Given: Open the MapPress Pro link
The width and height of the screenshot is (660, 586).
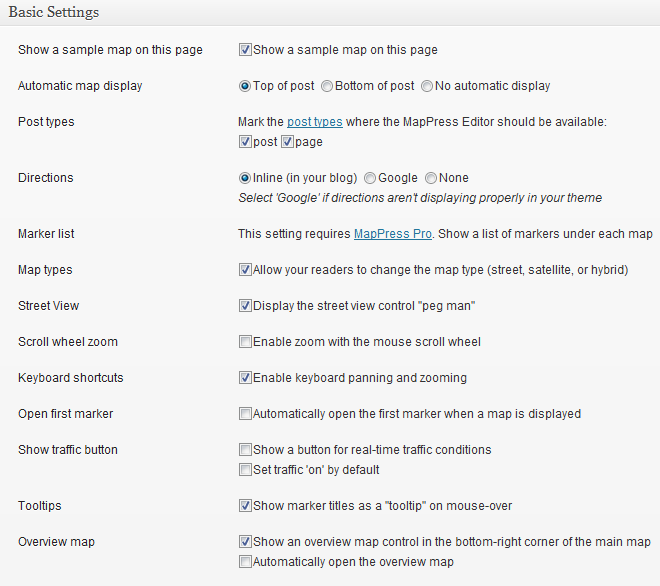Looking at the screenshot, I should (x=393, y=234).
